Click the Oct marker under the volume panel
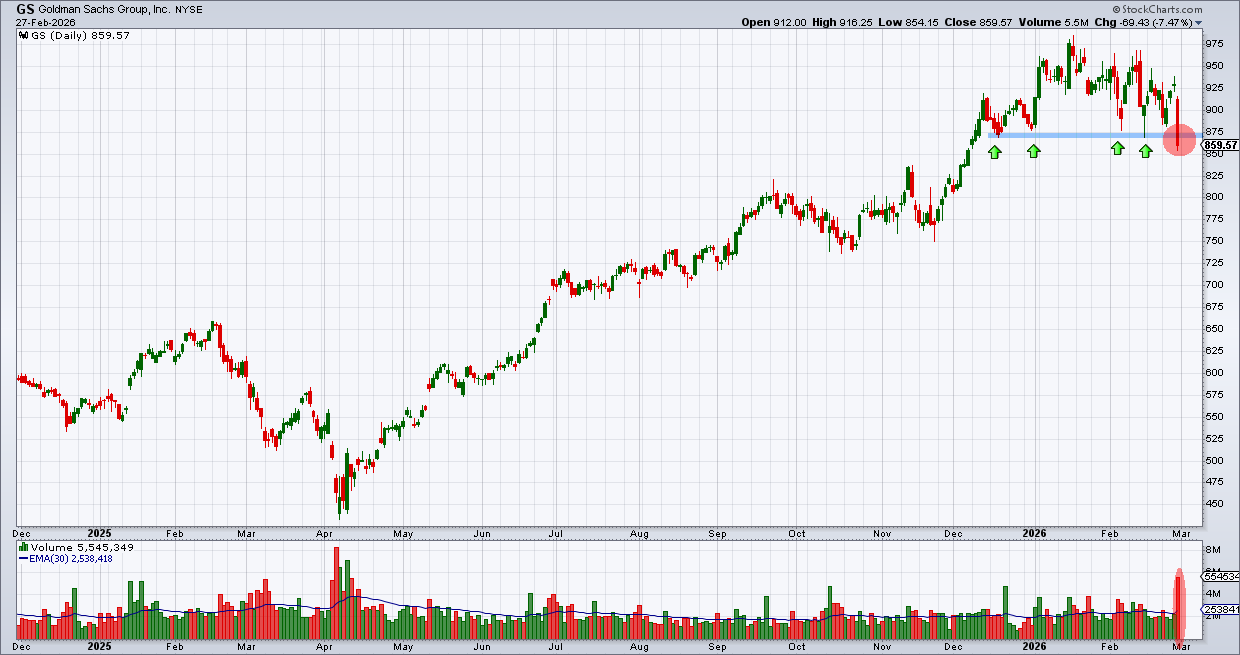The height and width of the screenshot is (655, 1240). (797, 647)
